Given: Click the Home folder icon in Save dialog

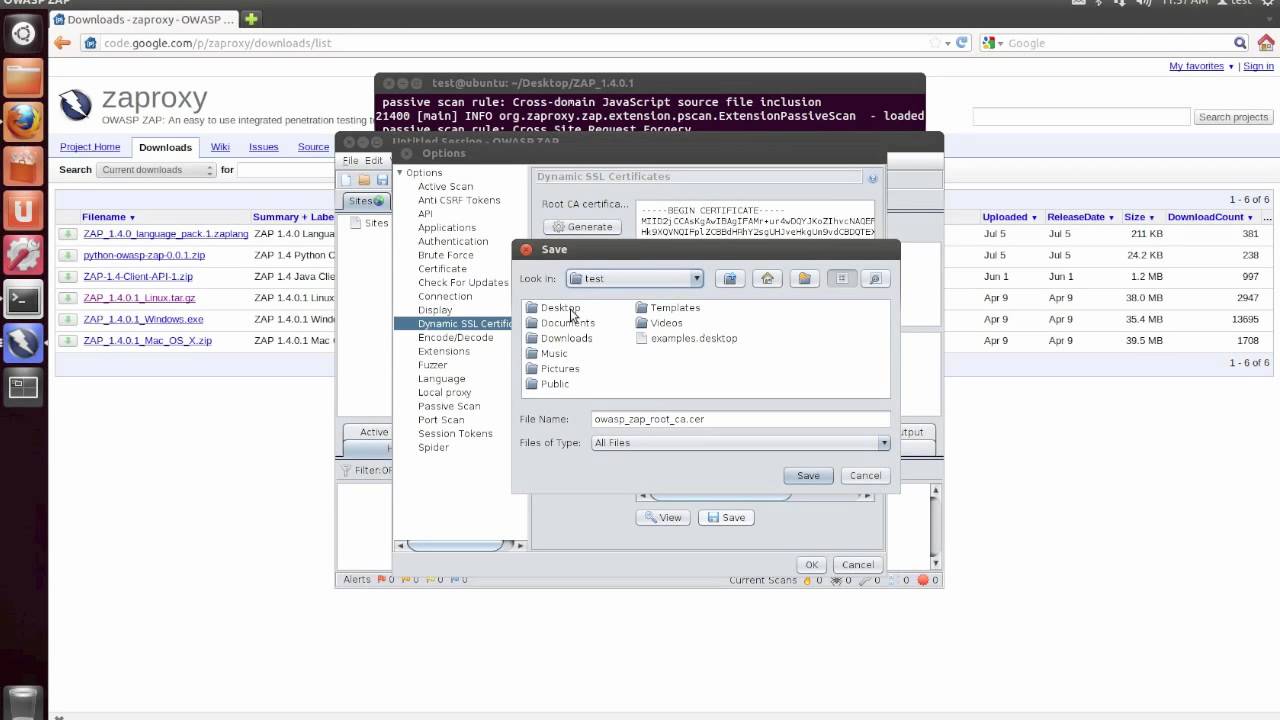Looking at the screenshot, I should click(767, 279).
